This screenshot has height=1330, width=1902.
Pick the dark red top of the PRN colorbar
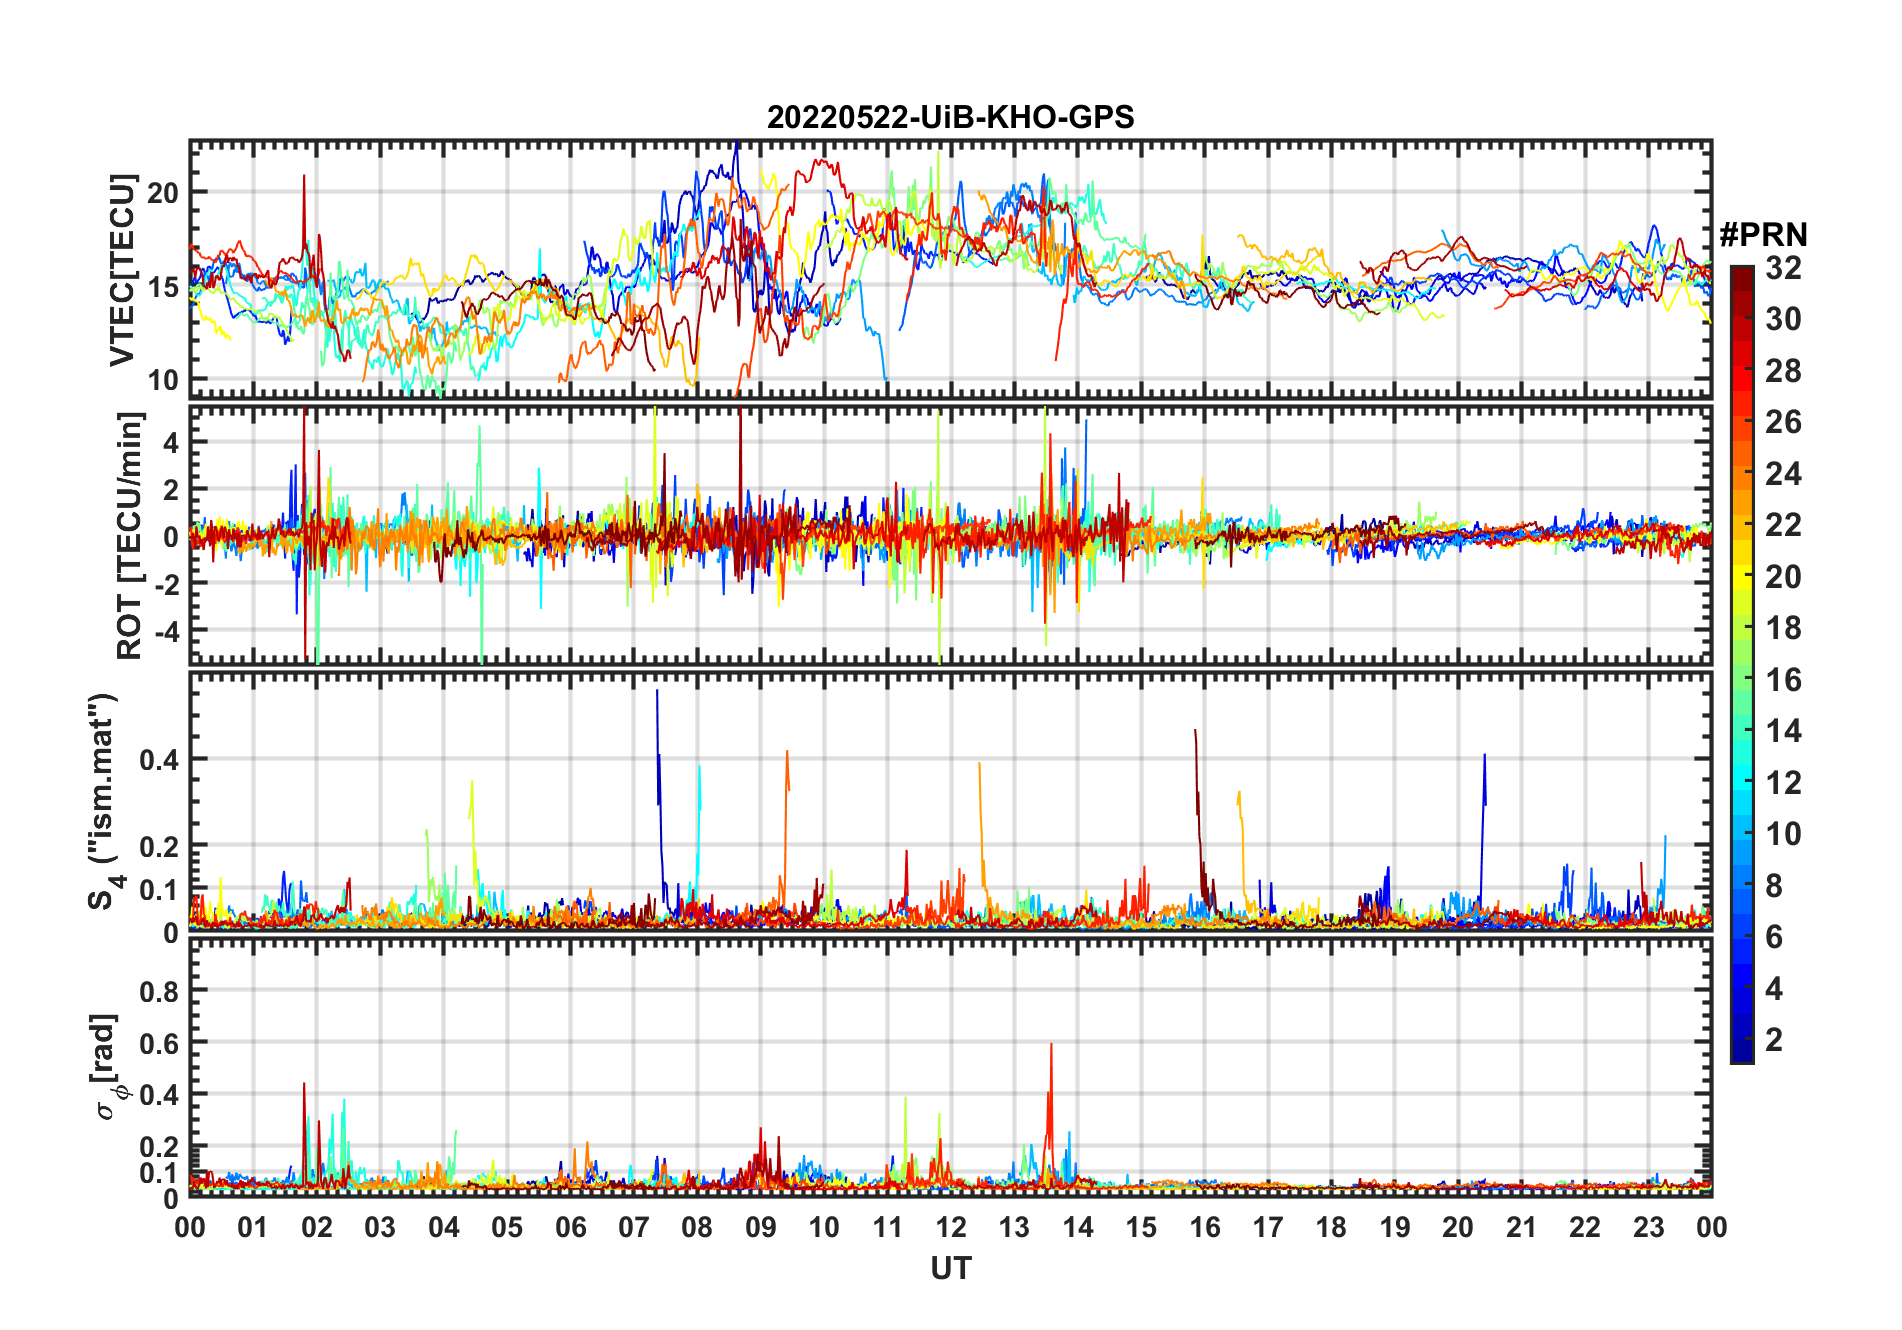pos(1741,275)
